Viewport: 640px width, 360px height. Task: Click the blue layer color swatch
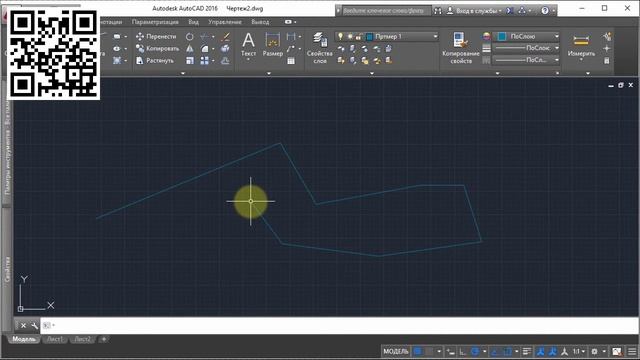pyautogui.click(x=369, y=37)
